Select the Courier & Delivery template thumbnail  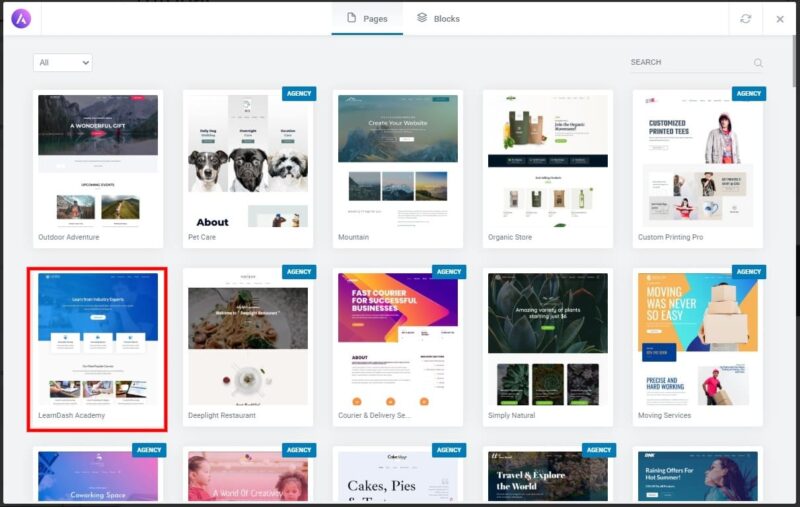pyautogui.click(x=398, y=339)
